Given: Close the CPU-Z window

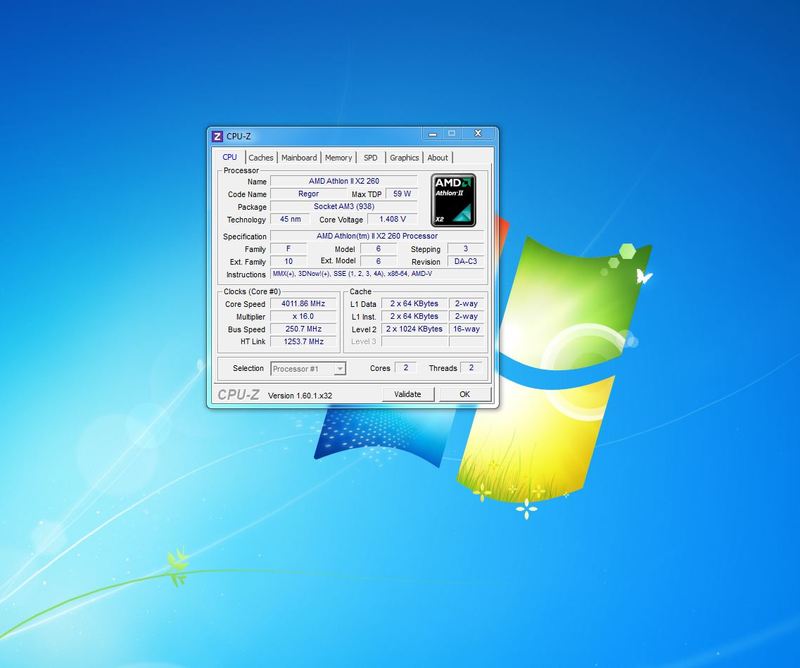Looking at the screenshot, I should coord(478,134).
